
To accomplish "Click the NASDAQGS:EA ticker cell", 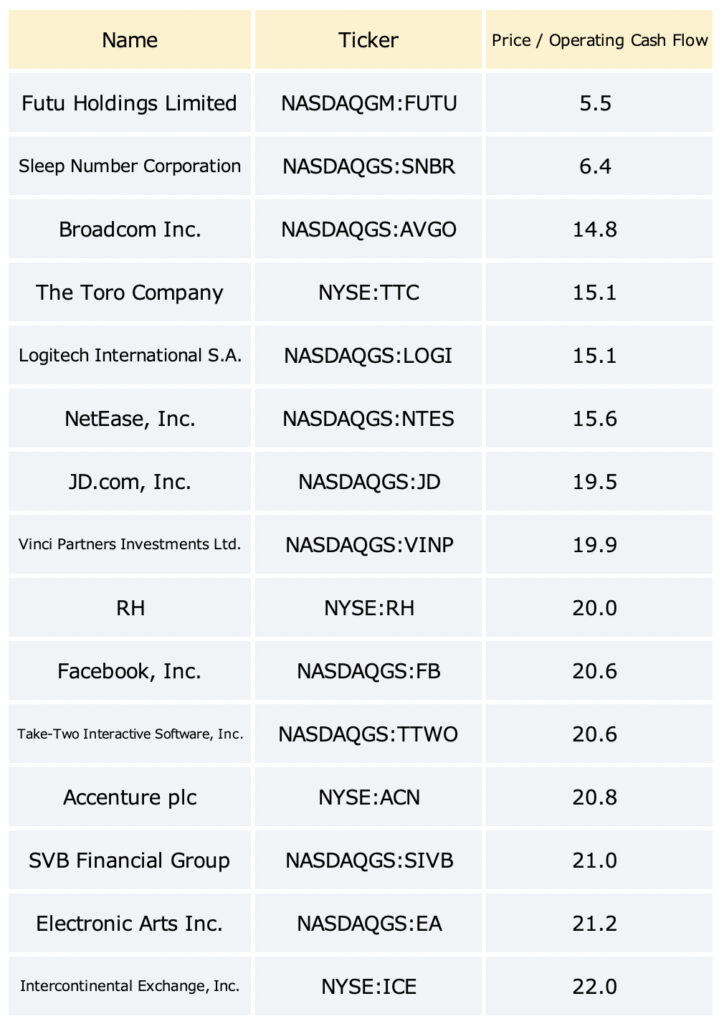I will tap(368, 923).
